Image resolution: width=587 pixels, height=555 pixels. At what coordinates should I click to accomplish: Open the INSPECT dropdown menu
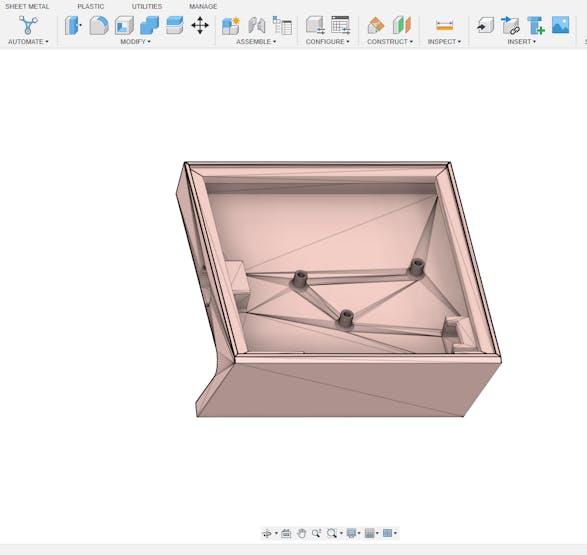point(444,42)
